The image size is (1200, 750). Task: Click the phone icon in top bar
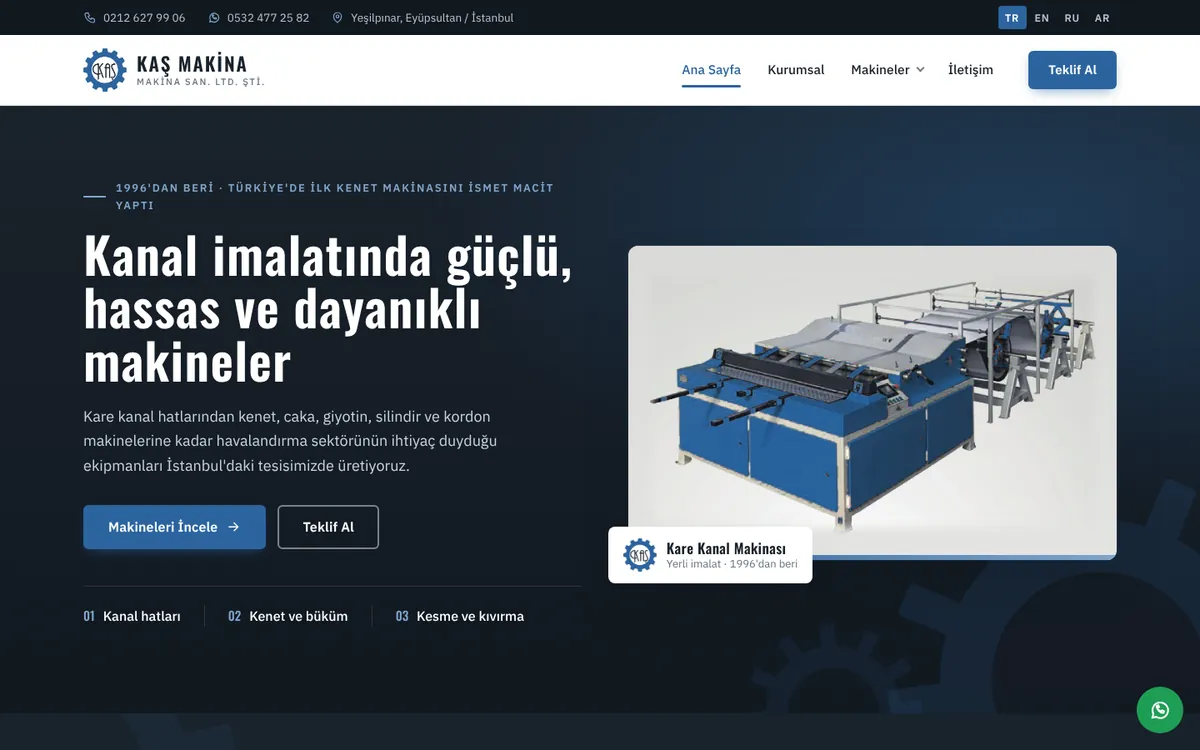click(x=90, y=18)
